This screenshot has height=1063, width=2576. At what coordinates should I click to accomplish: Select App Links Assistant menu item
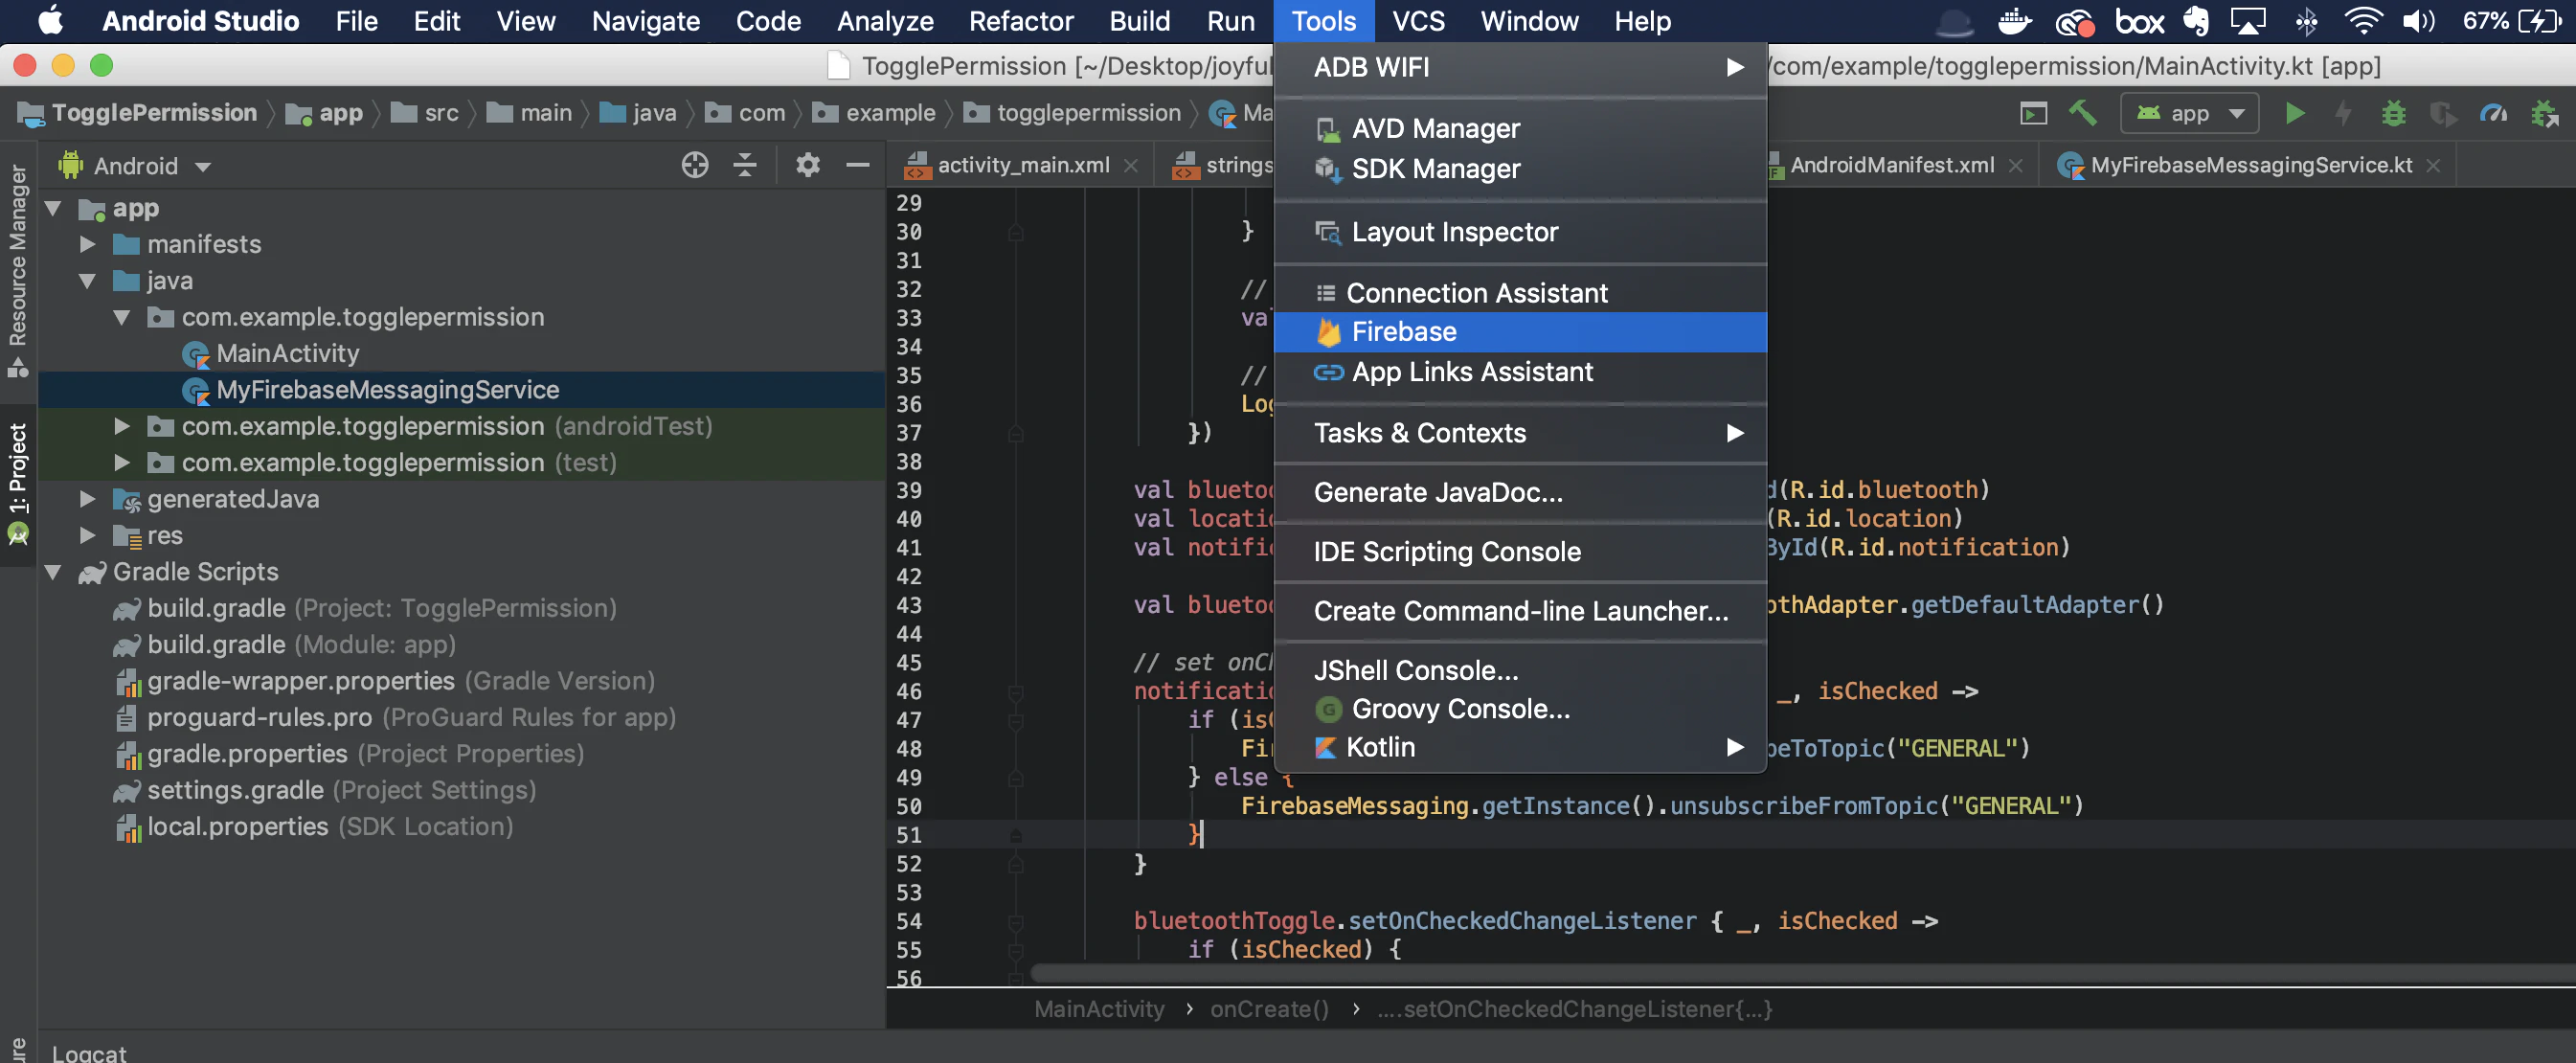[1520, 372]
